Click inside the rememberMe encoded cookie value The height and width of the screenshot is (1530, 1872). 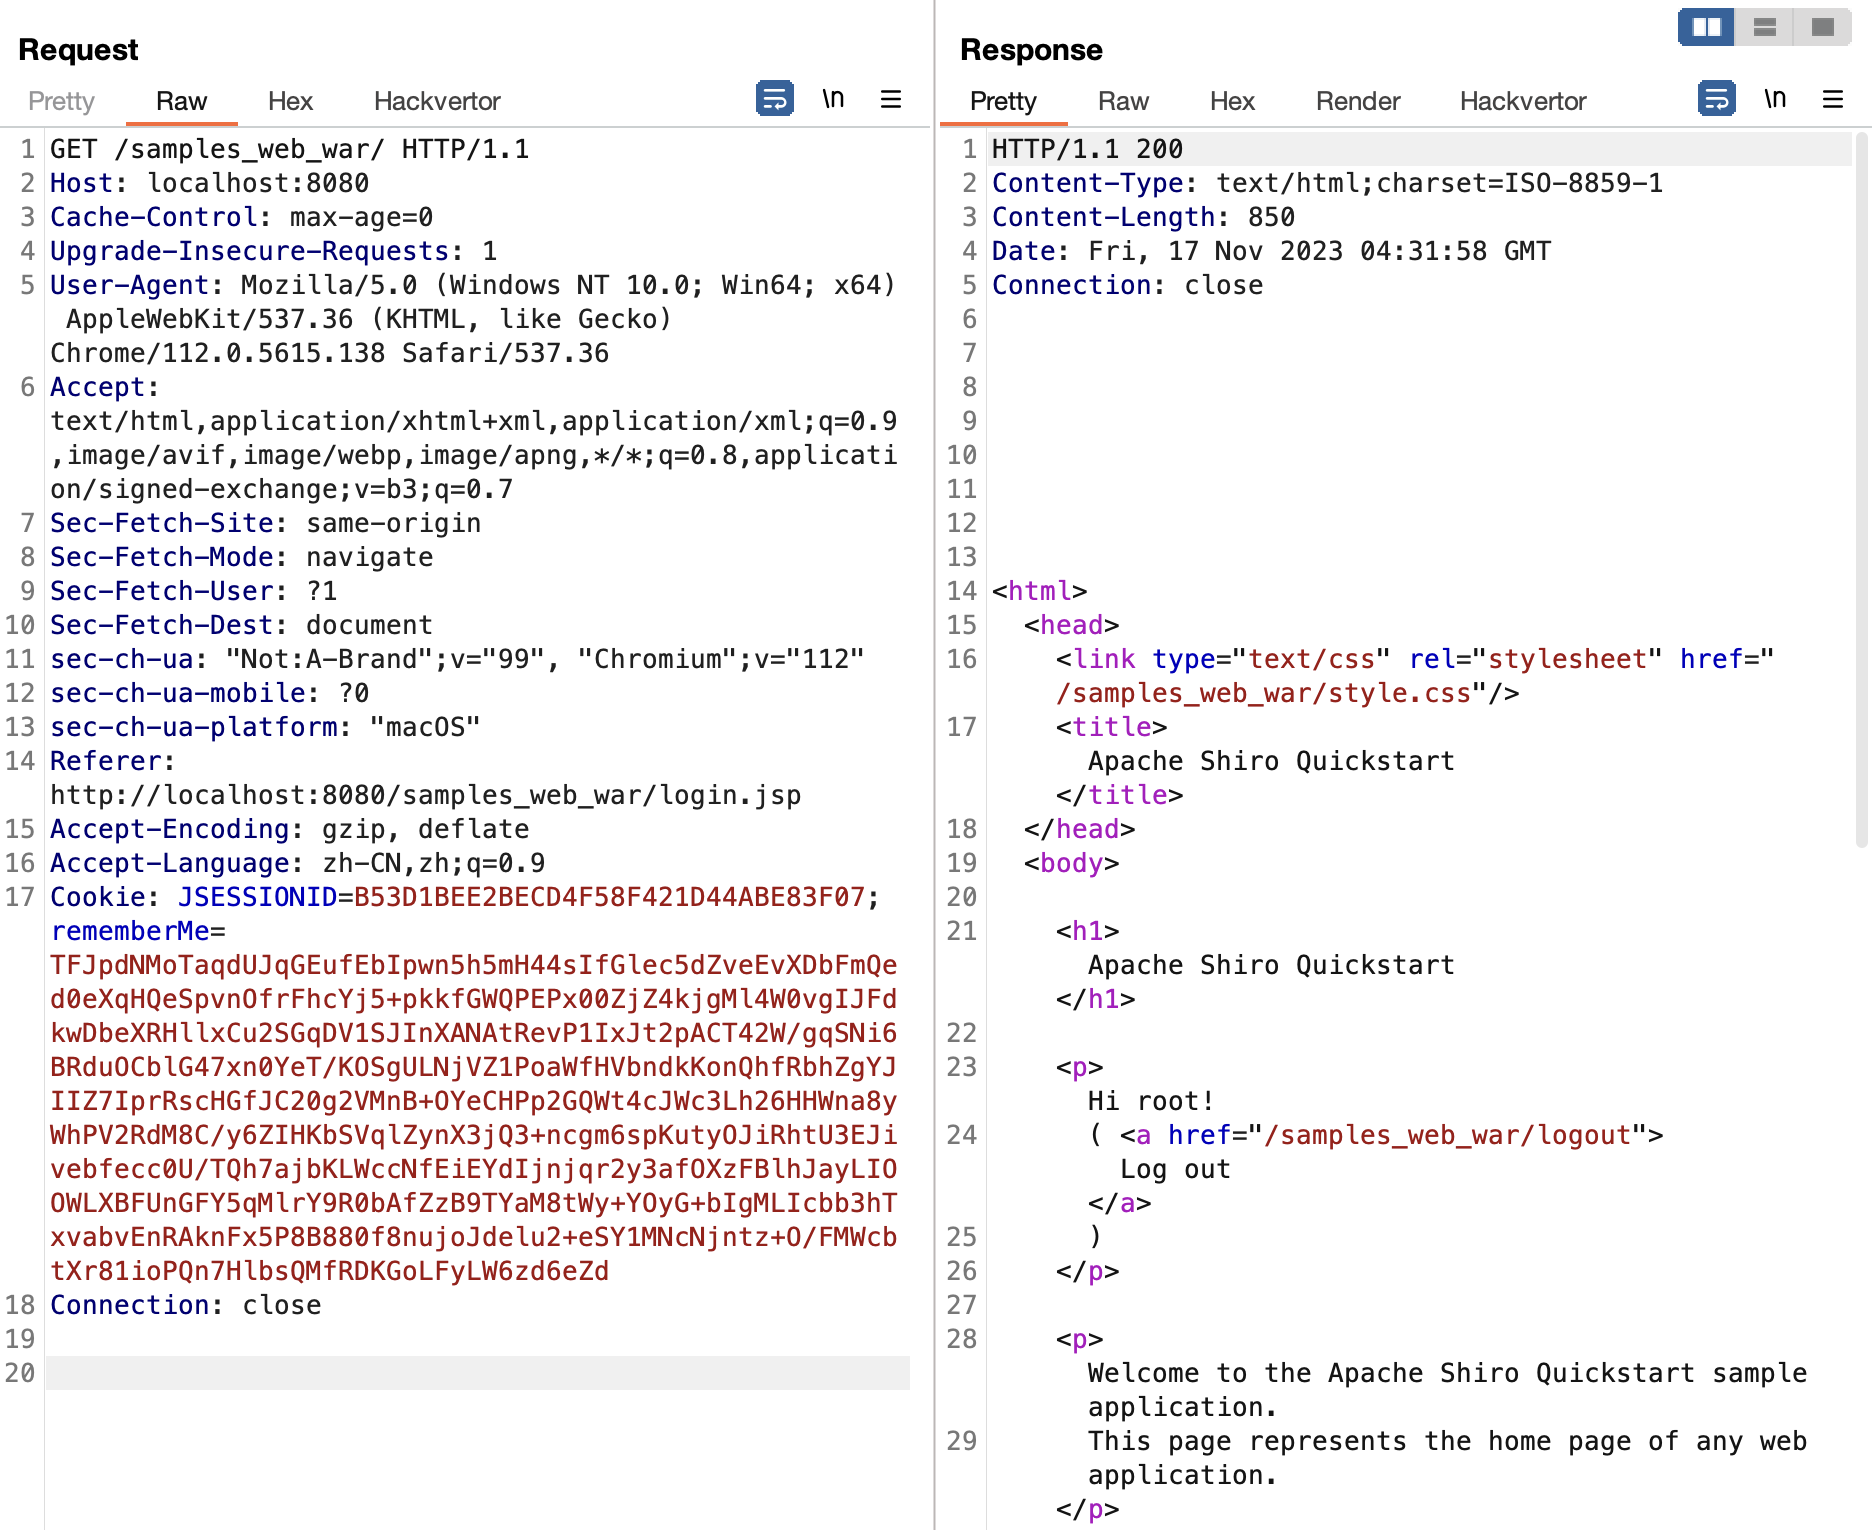pos(474,1118)
